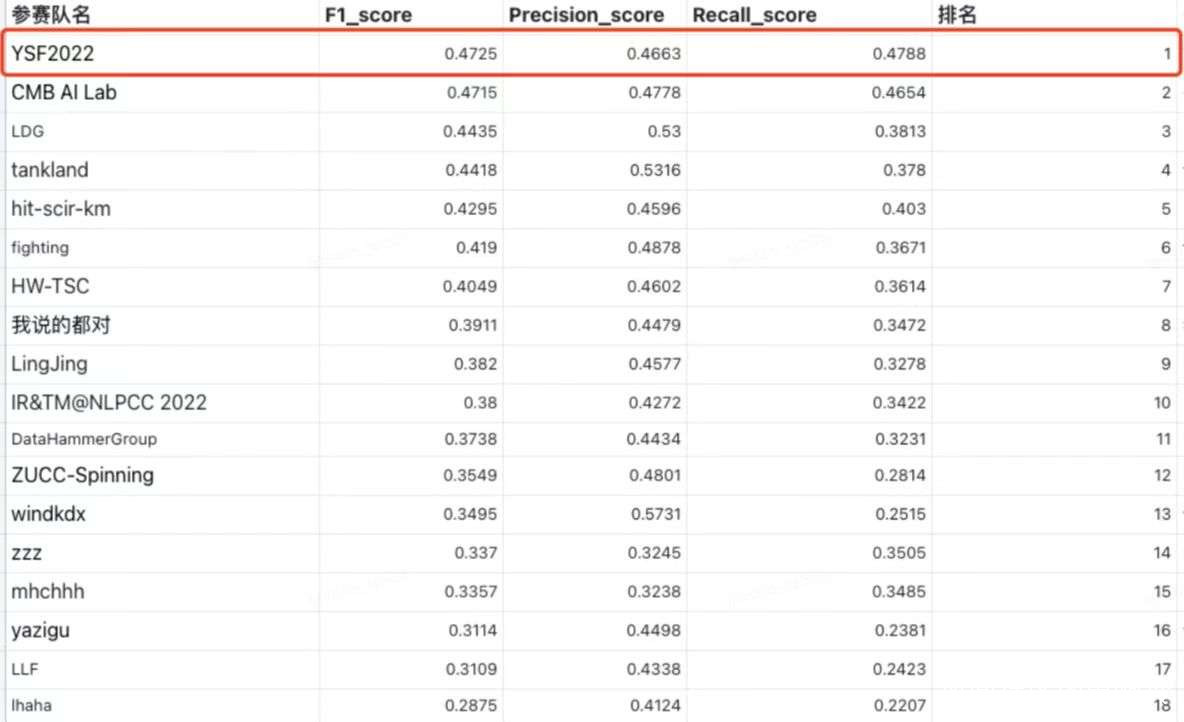Image resolution: width=1184 pixels, height=722 pixels.
Task: Click the Recall_score column header
Action: point(754,15)
